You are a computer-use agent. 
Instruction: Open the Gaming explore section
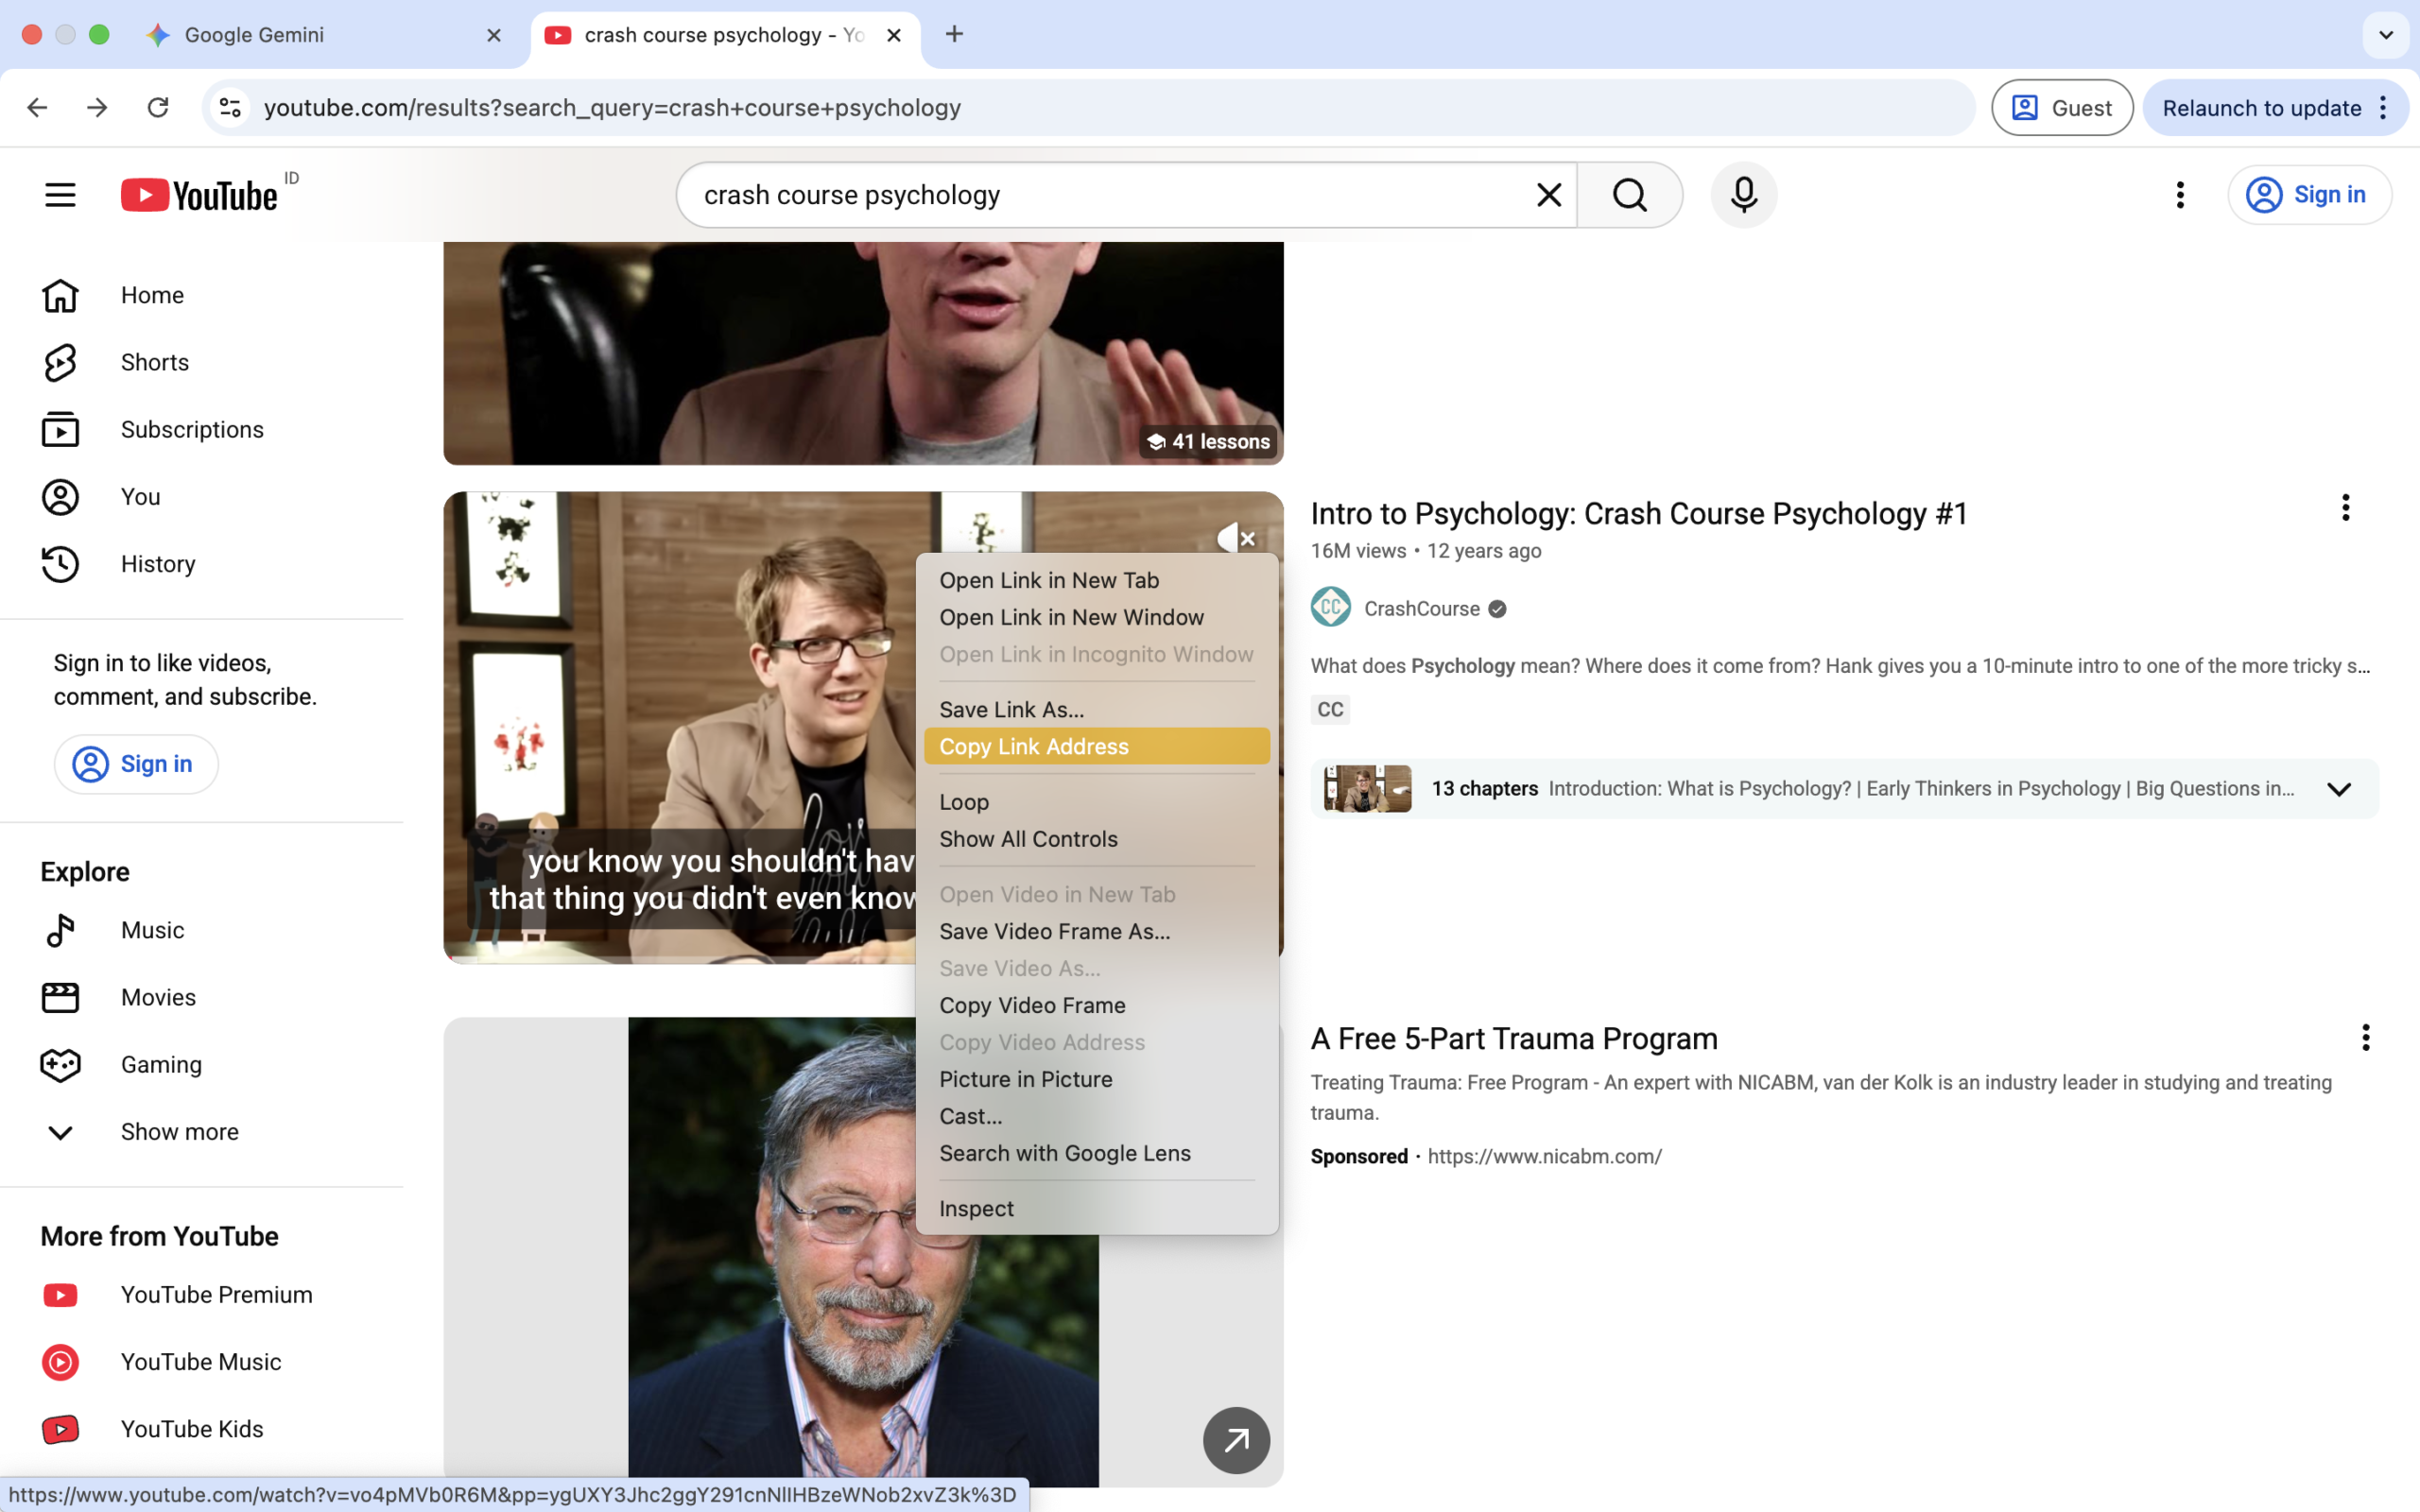(x=160, y=1064)
